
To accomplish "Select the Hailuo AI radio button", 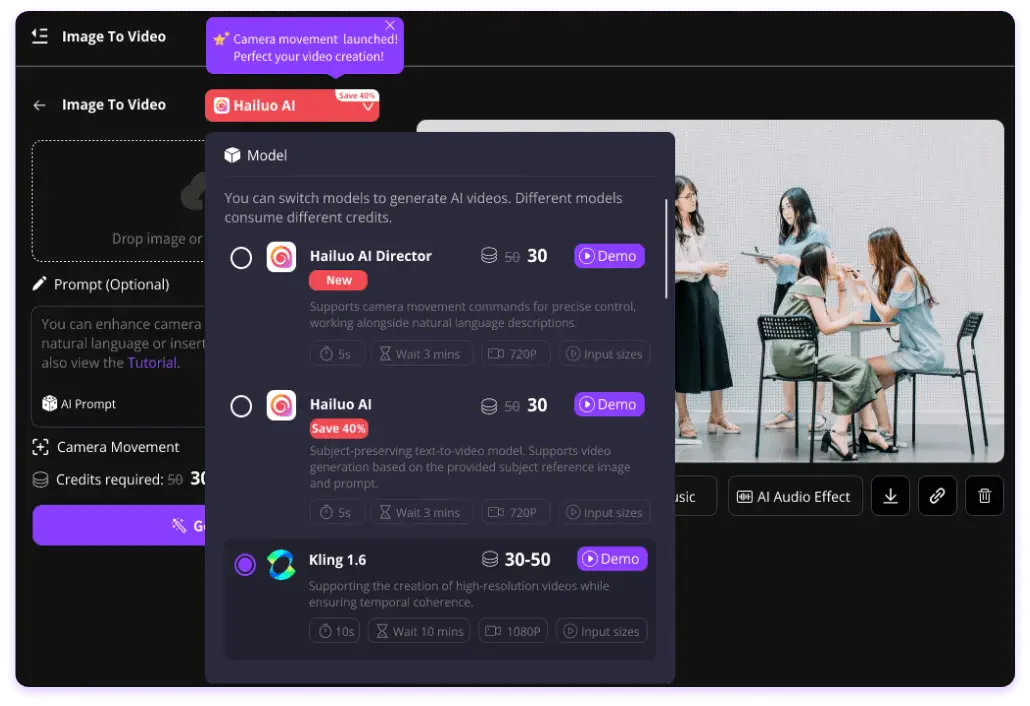I will [x=241, y=406].
